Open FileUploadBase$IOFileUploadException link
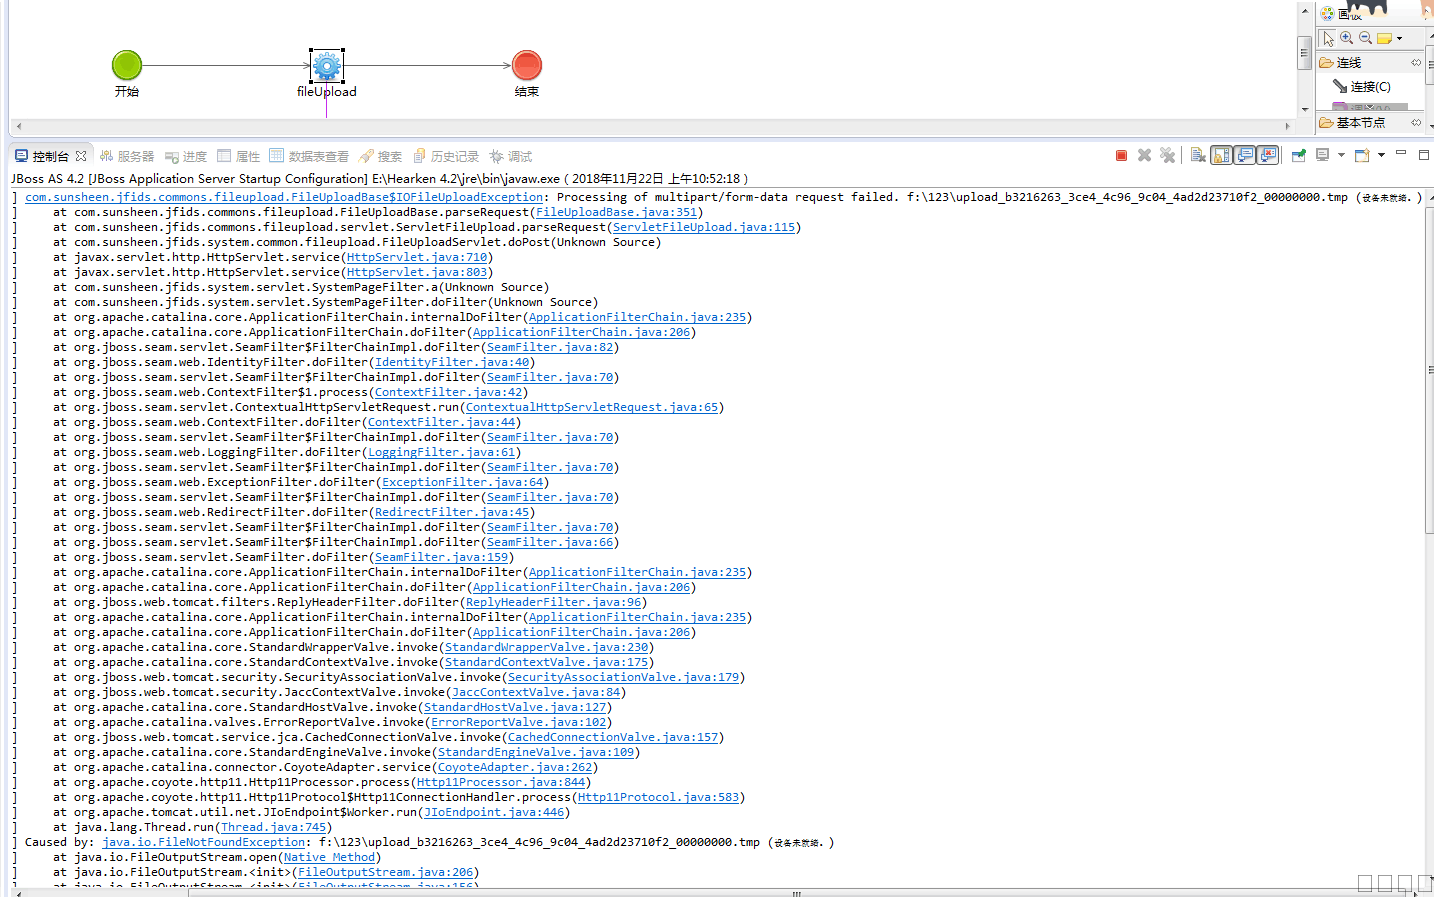Image resolution: width=1434 pixels, height=897 pixels. [284, 197]
